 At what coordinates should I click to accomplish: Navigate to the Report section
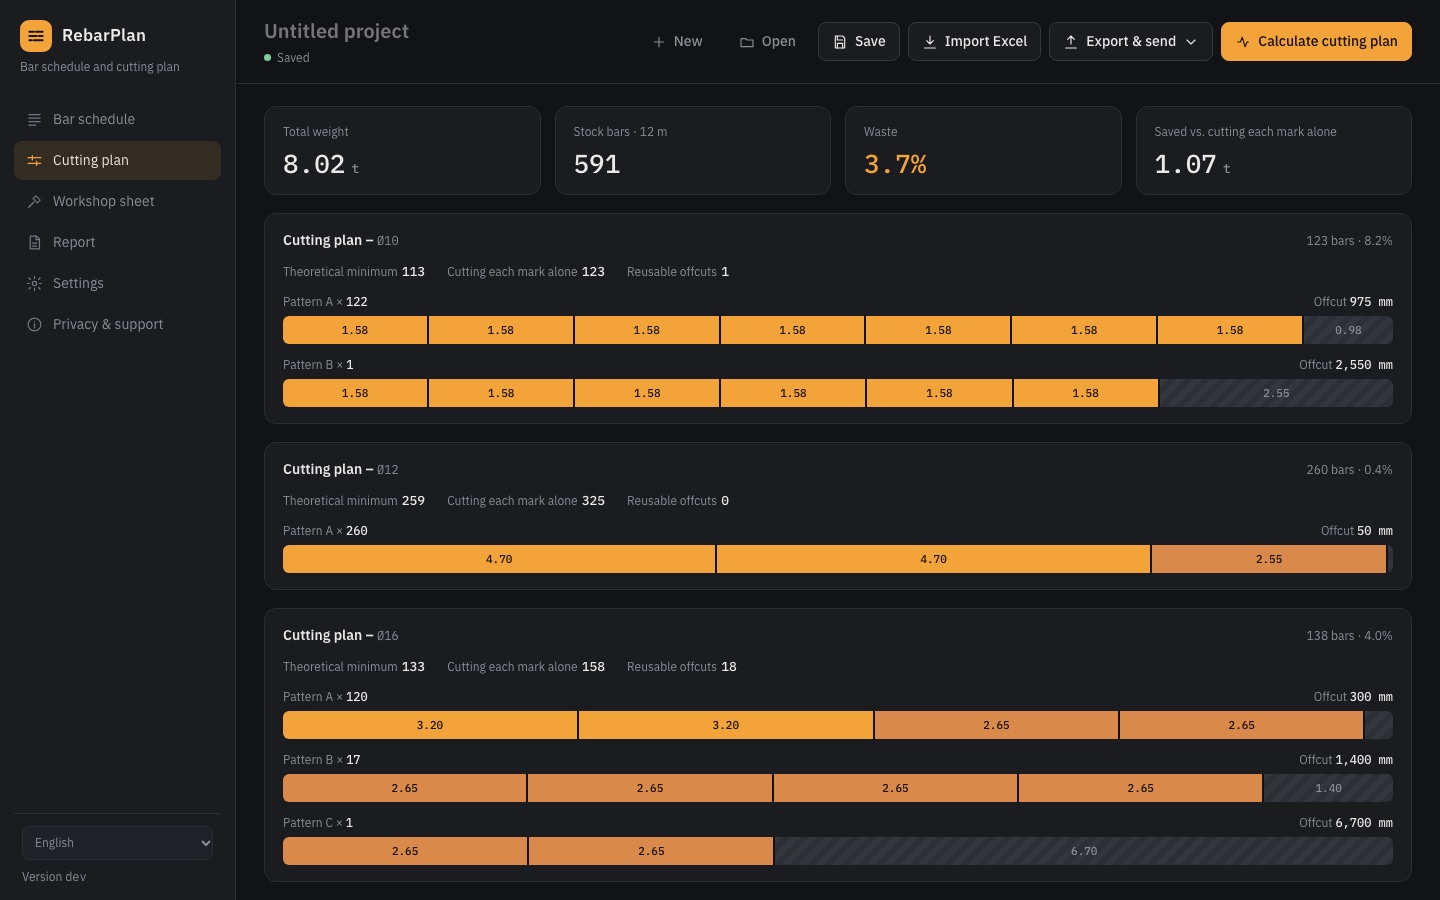(x=117, y=243)
